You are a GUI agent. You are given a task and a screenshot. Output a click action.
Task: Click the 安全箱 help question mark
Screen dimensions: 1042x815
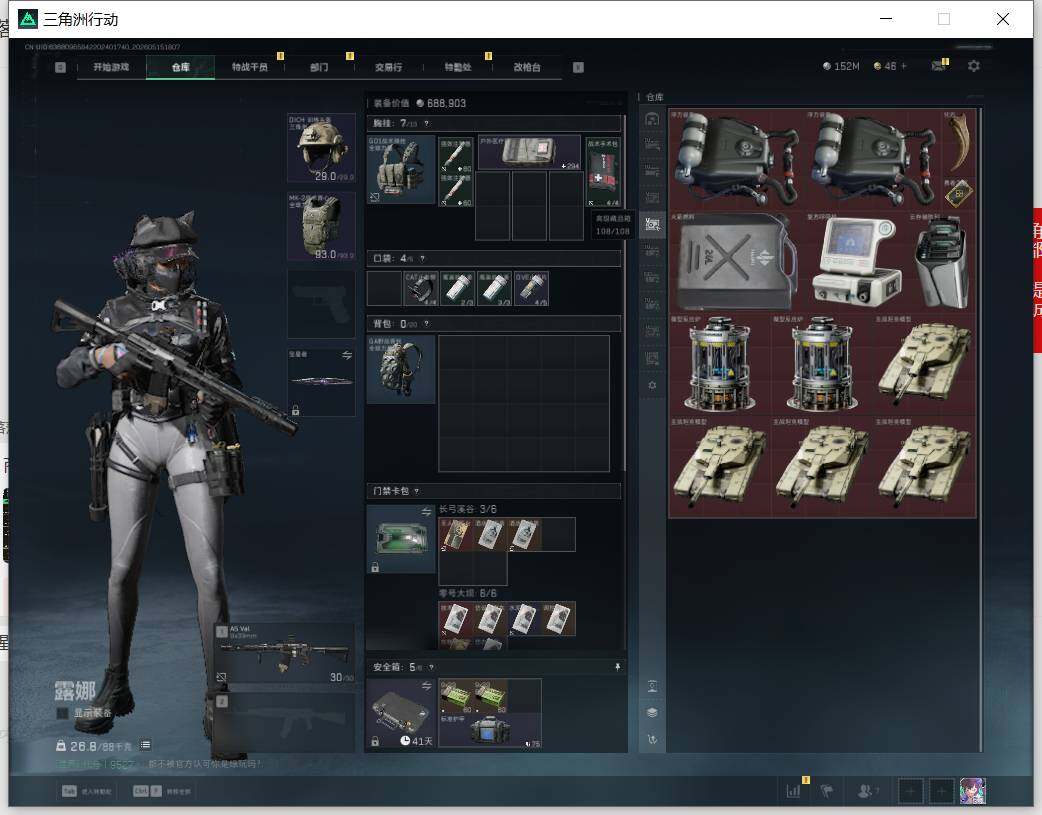(431, 667)
